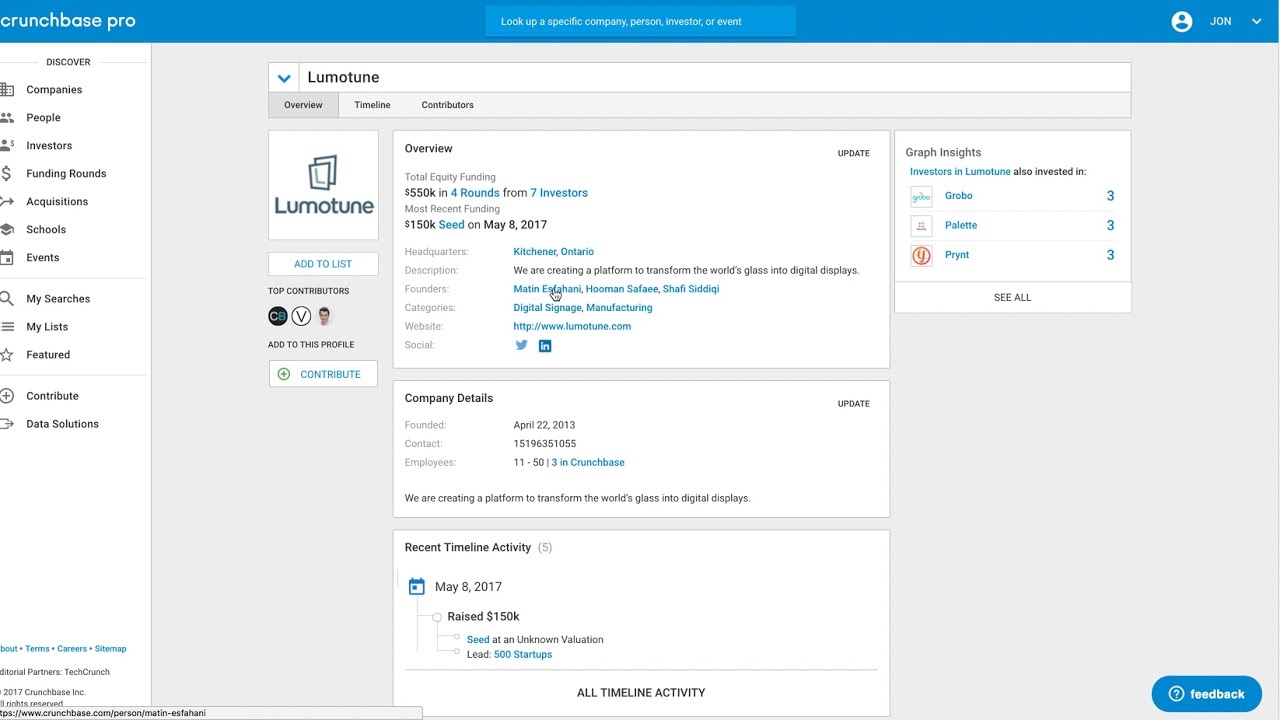Click the company lookup search field

(x=640, y=20)
